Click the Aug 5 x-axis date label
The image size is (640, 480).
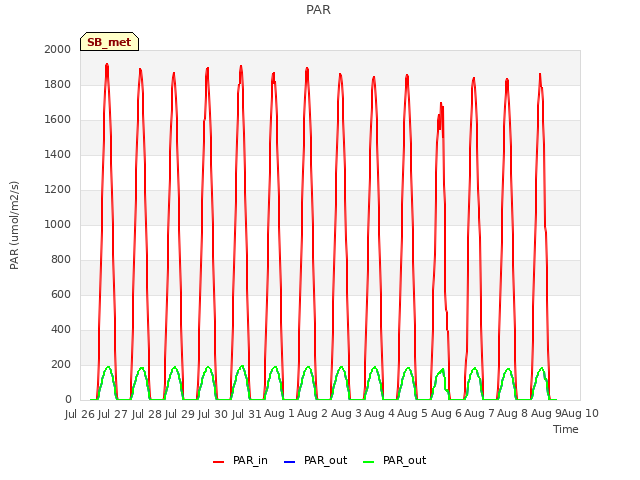412,414
